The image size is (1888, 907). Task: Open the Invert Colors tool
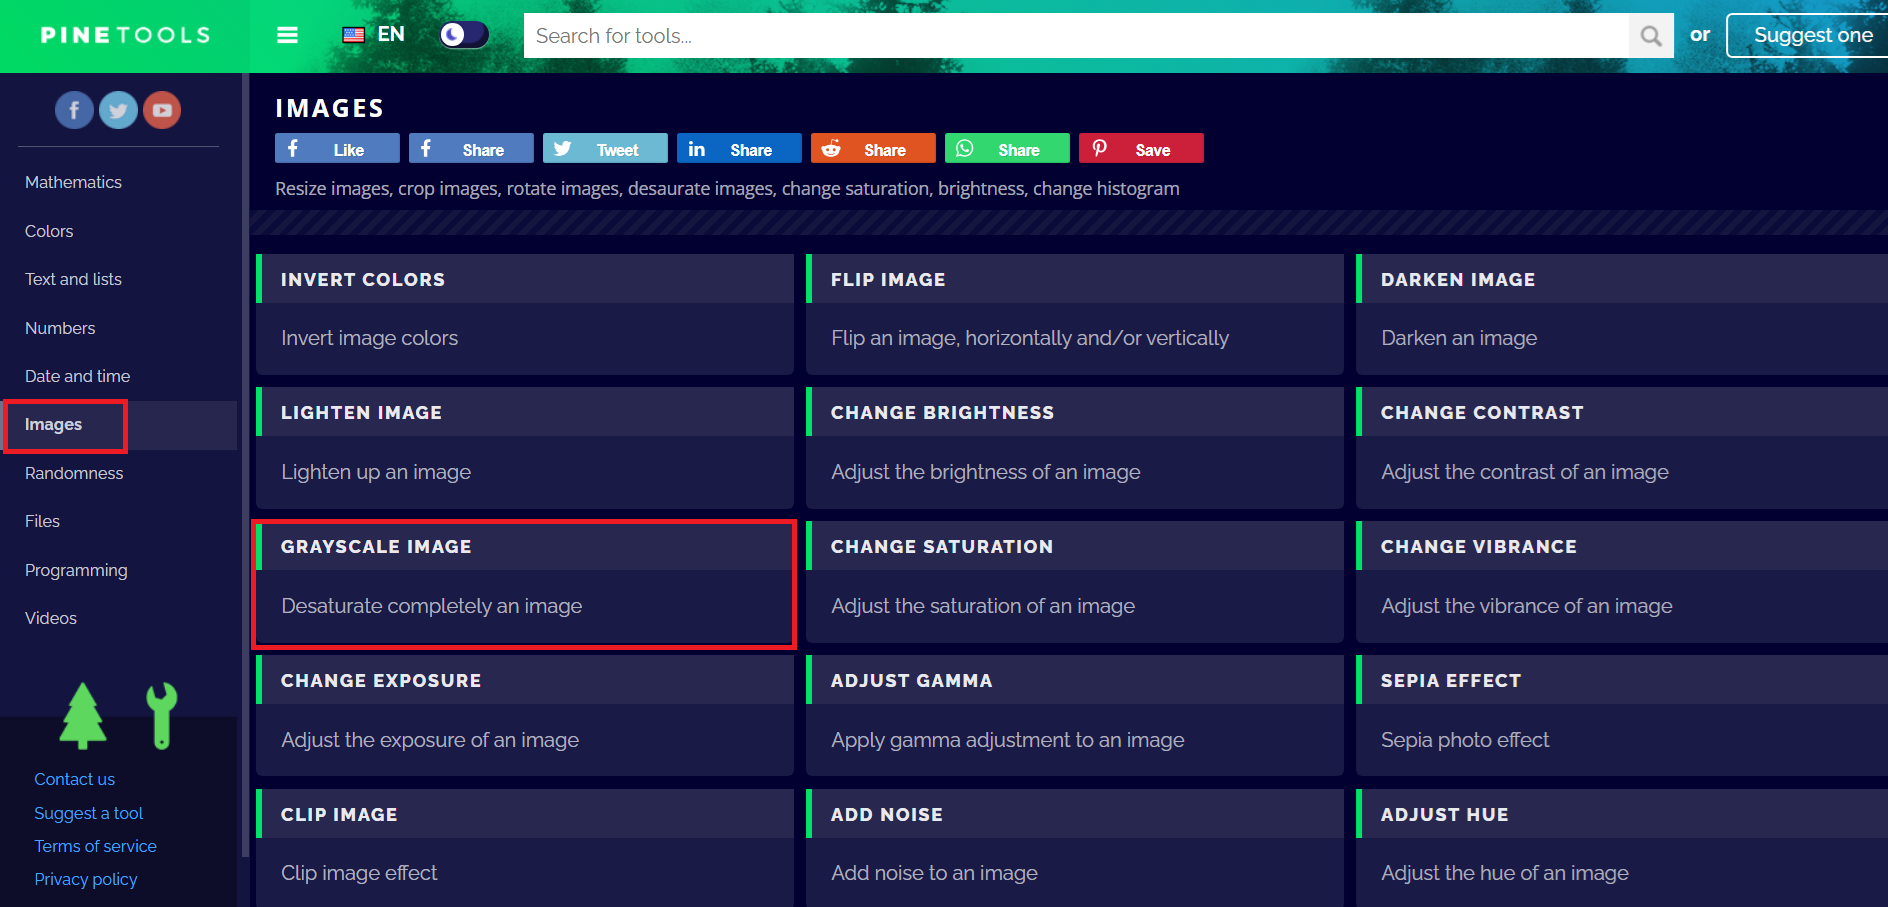[525, 314]
